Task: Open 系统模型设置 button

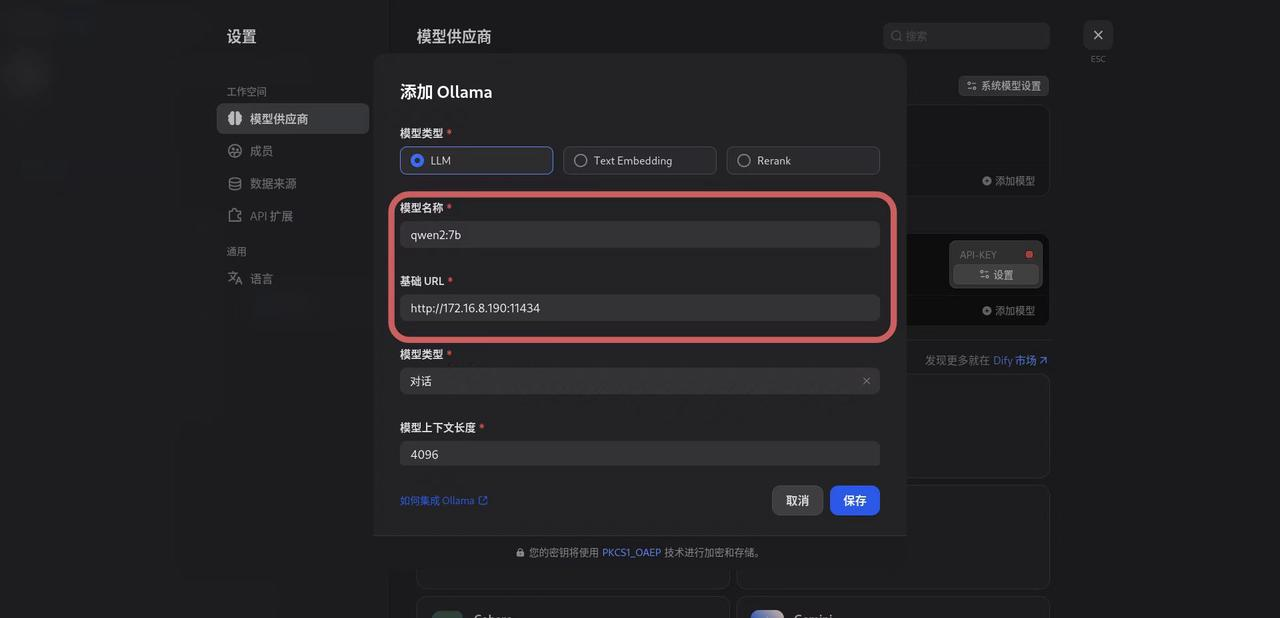Action: point(1003,86)
